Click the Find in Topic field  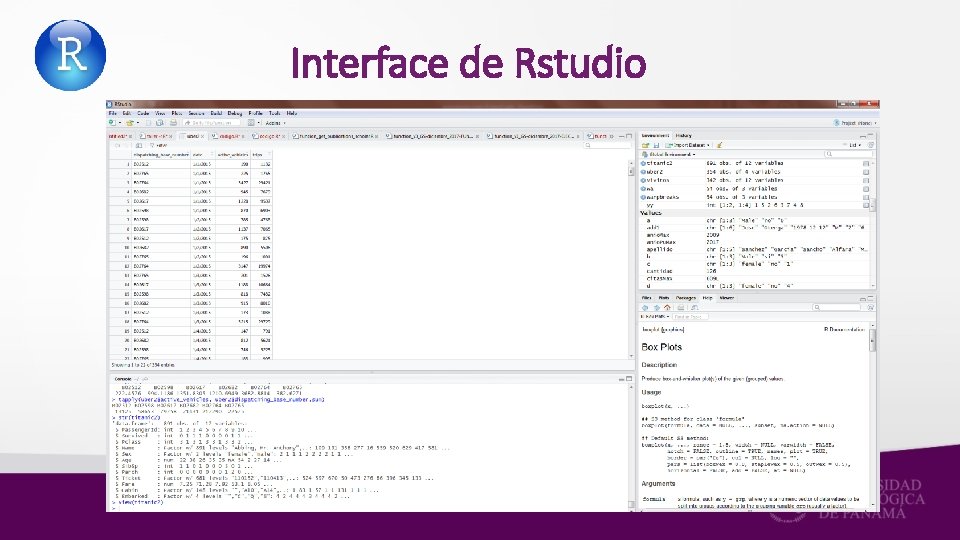691,317
